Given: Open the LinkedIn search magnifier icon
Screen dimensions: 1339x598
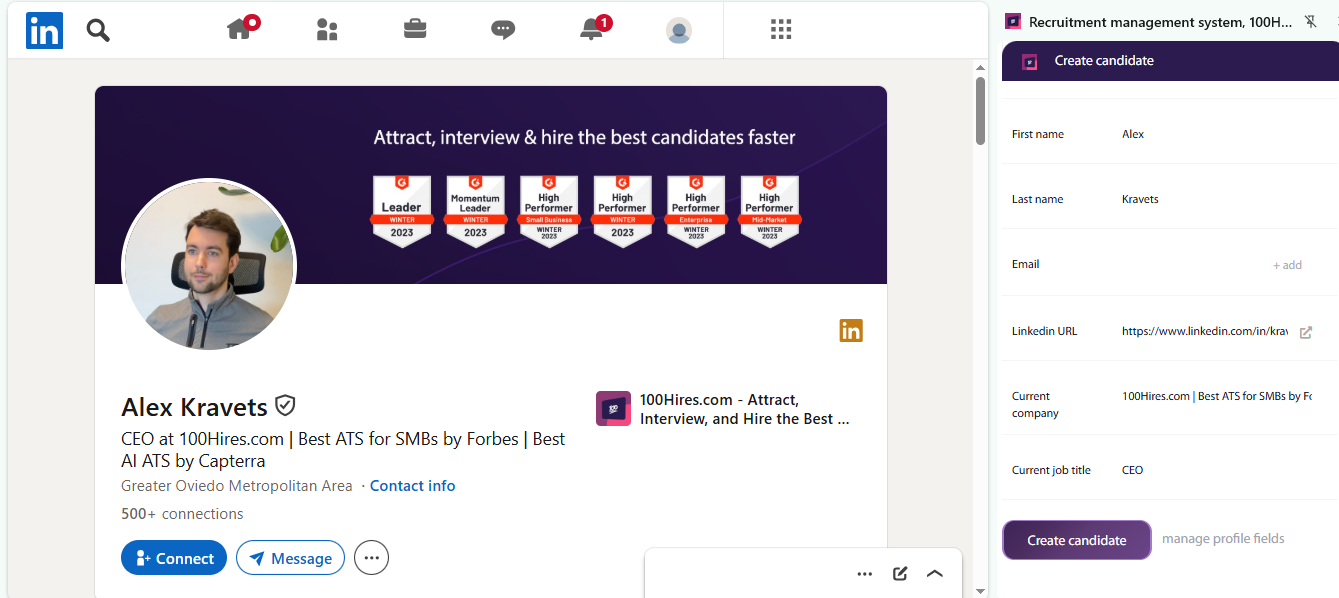Looking at the screenshot, I should 98,30.
